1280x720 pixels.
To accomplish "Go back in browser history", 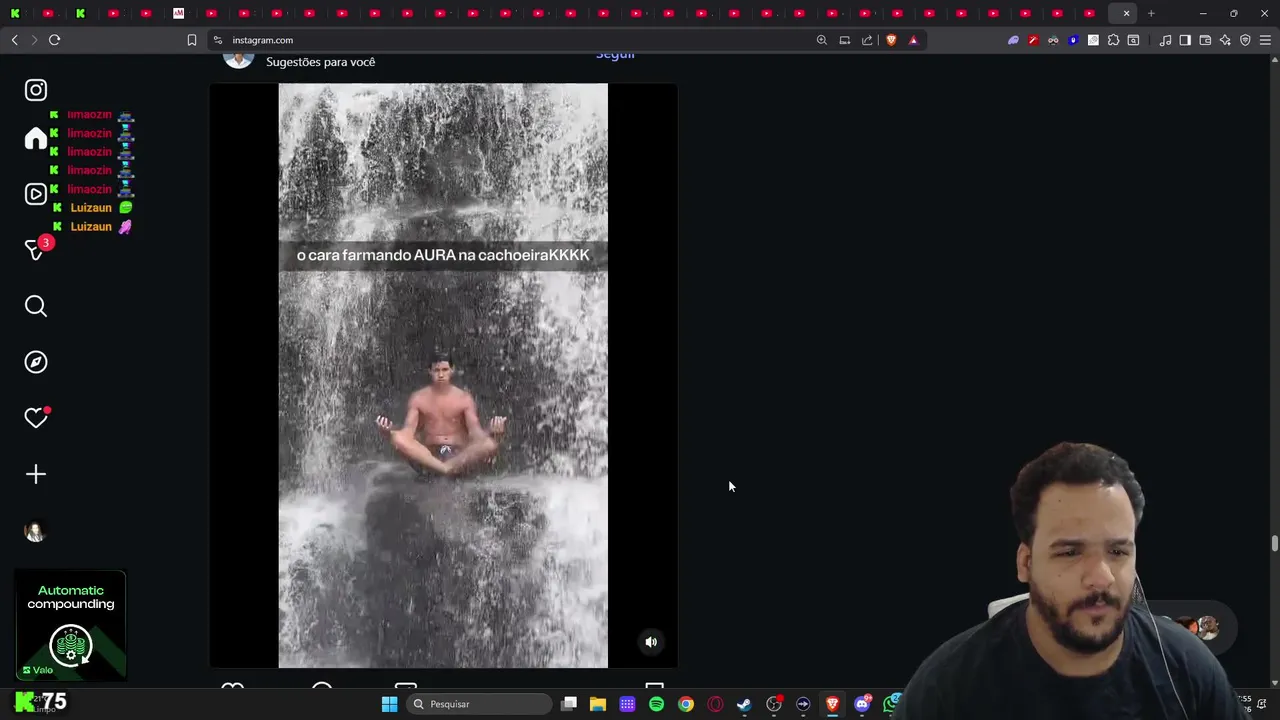I will [x=14, y=40].
